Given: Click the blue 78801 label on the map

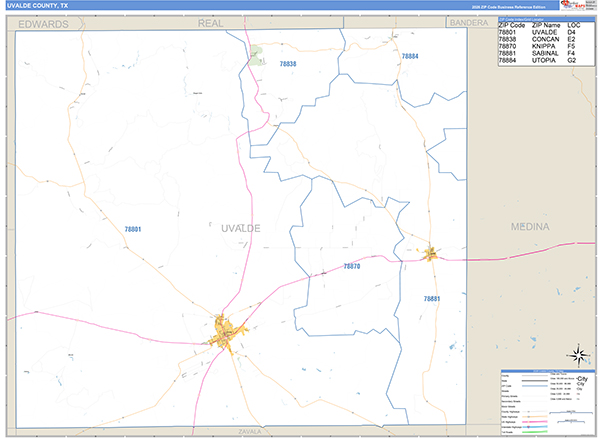Looking at the screenshot, I should (x=133, y=229).
